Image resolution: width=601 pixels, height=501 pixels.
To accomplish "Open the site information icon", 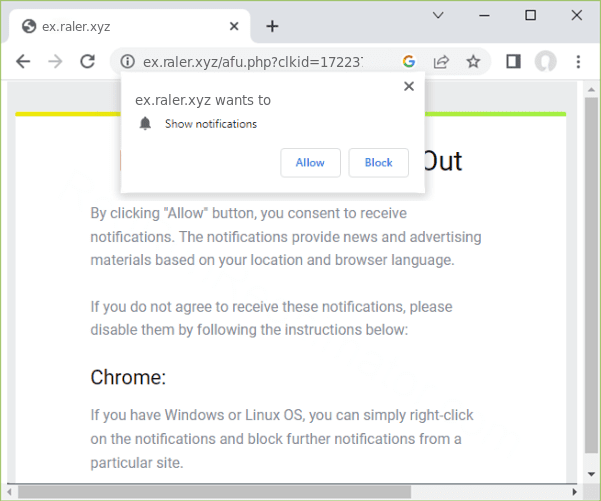I will 127,62.
